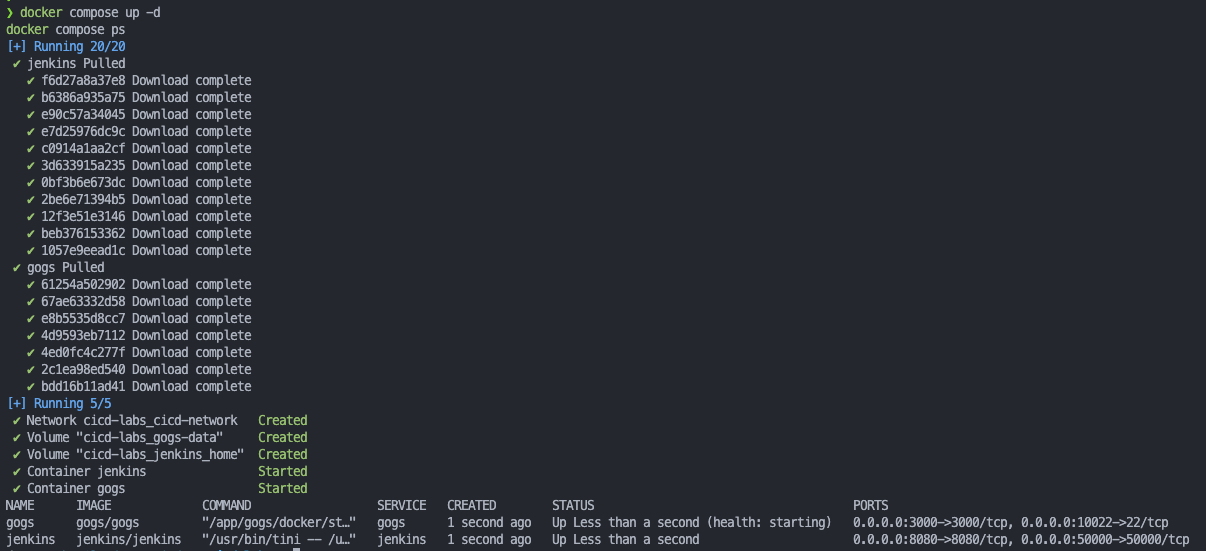Click 'Started' status of Container gogs

pos(283,488)
